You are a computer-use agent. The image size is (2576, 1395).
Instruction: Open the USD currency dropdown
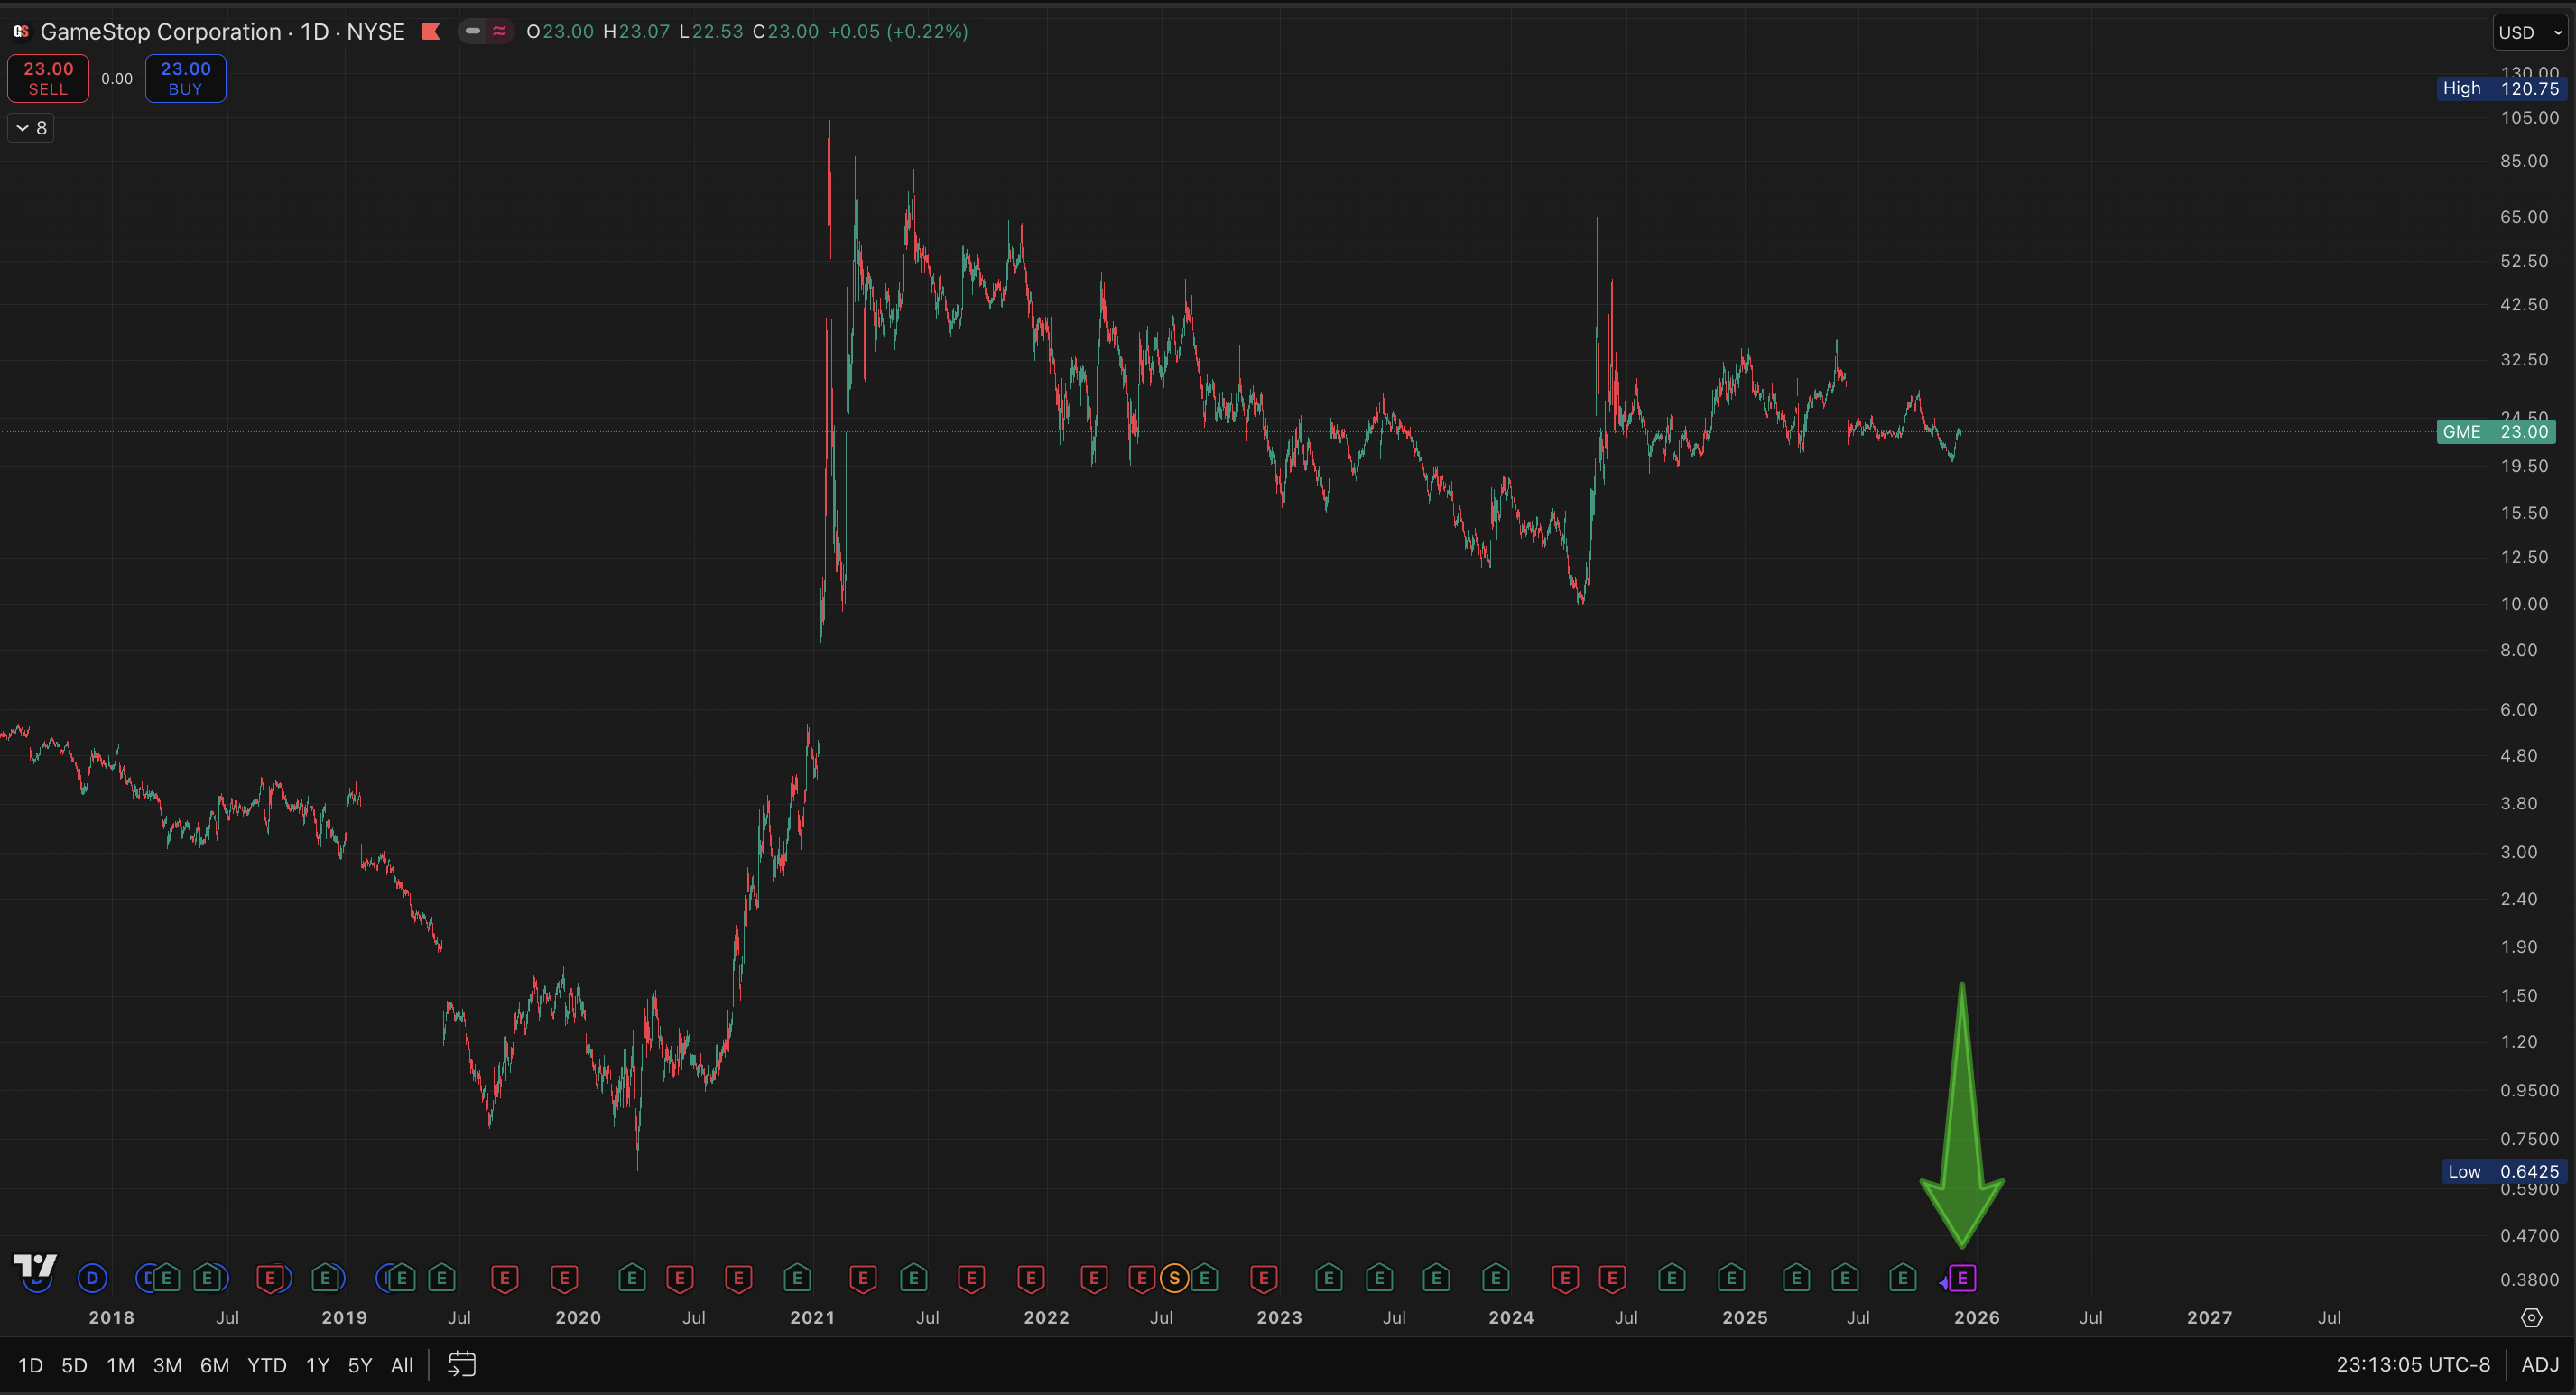point(2529,32)
